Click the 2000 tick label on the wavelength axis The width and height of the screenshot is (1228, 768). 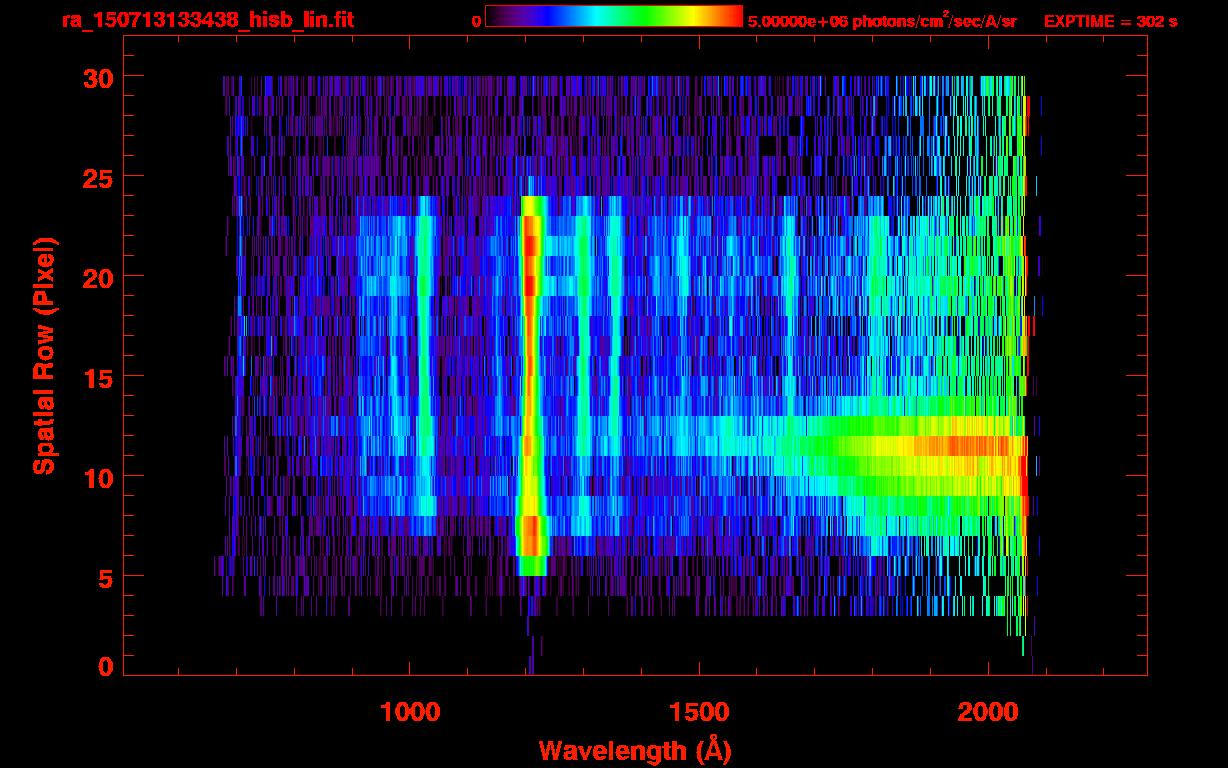pyautogui.click(x=988, y=712)
